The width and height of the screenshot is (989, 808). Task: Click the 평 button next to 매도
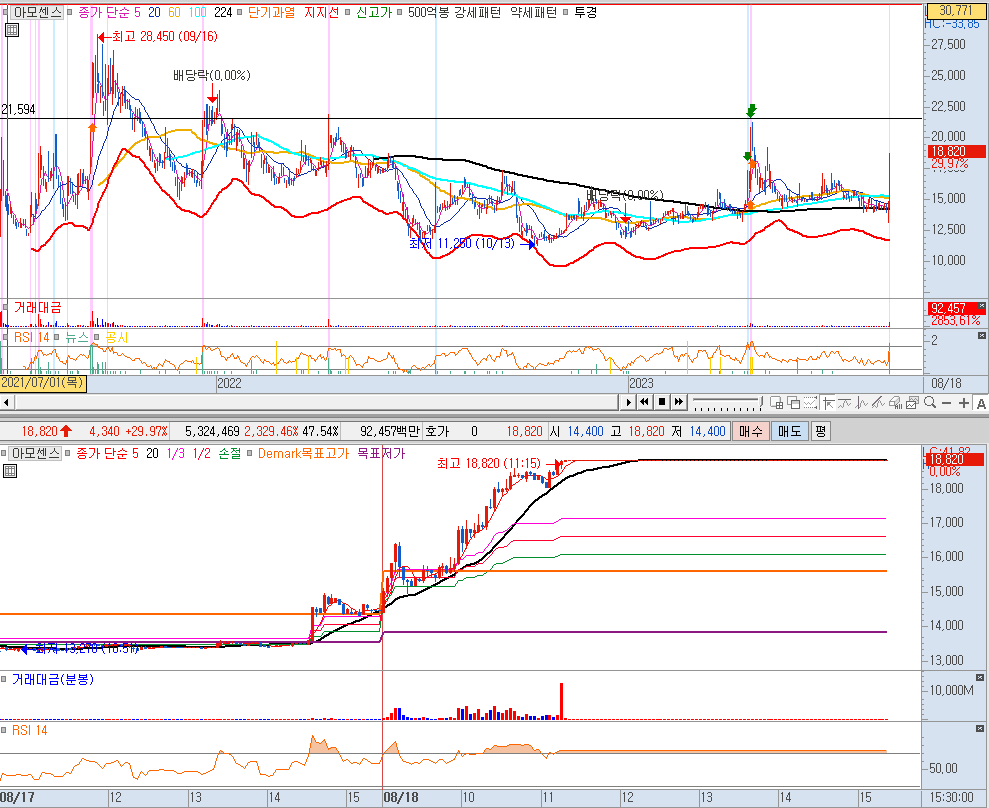pyautogui.click(x=820, y=431)
